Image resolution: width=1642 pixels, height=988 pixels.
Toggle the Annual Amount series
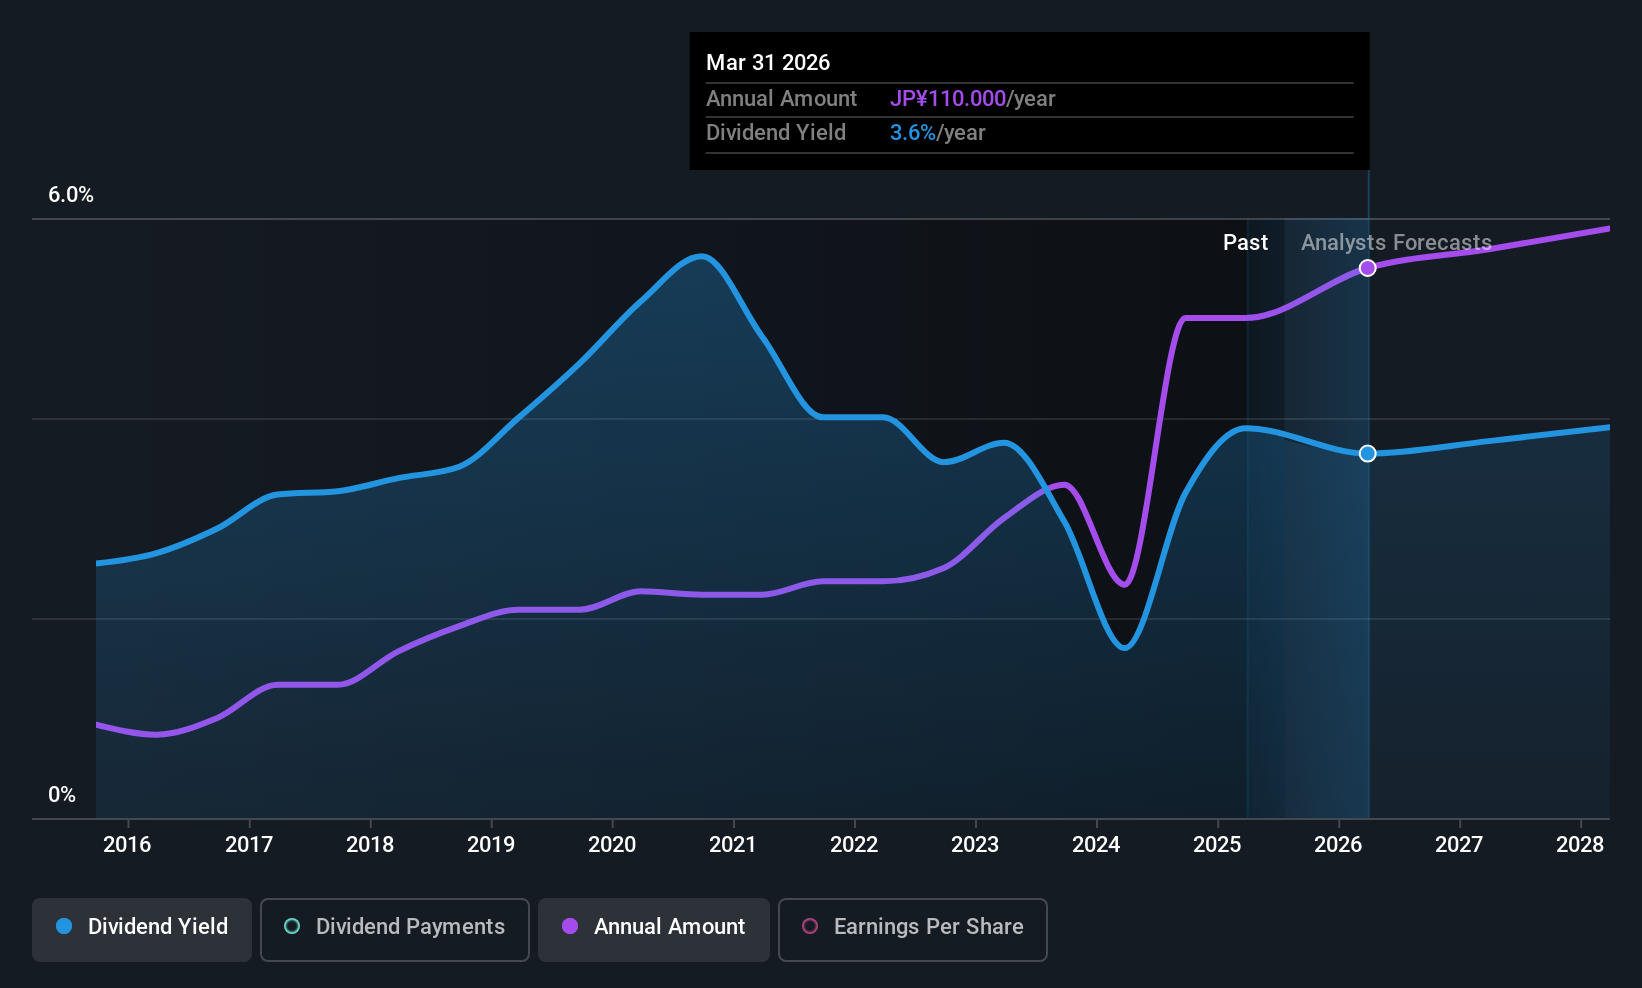654,929
